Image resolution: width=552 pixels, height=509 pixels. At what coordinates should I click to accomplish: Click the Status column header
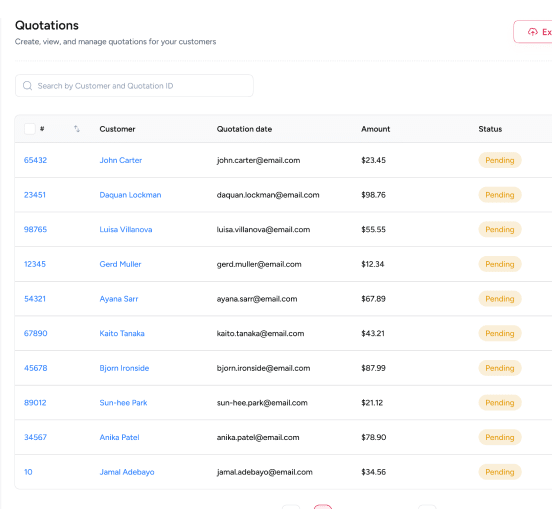tap(490, 129)
